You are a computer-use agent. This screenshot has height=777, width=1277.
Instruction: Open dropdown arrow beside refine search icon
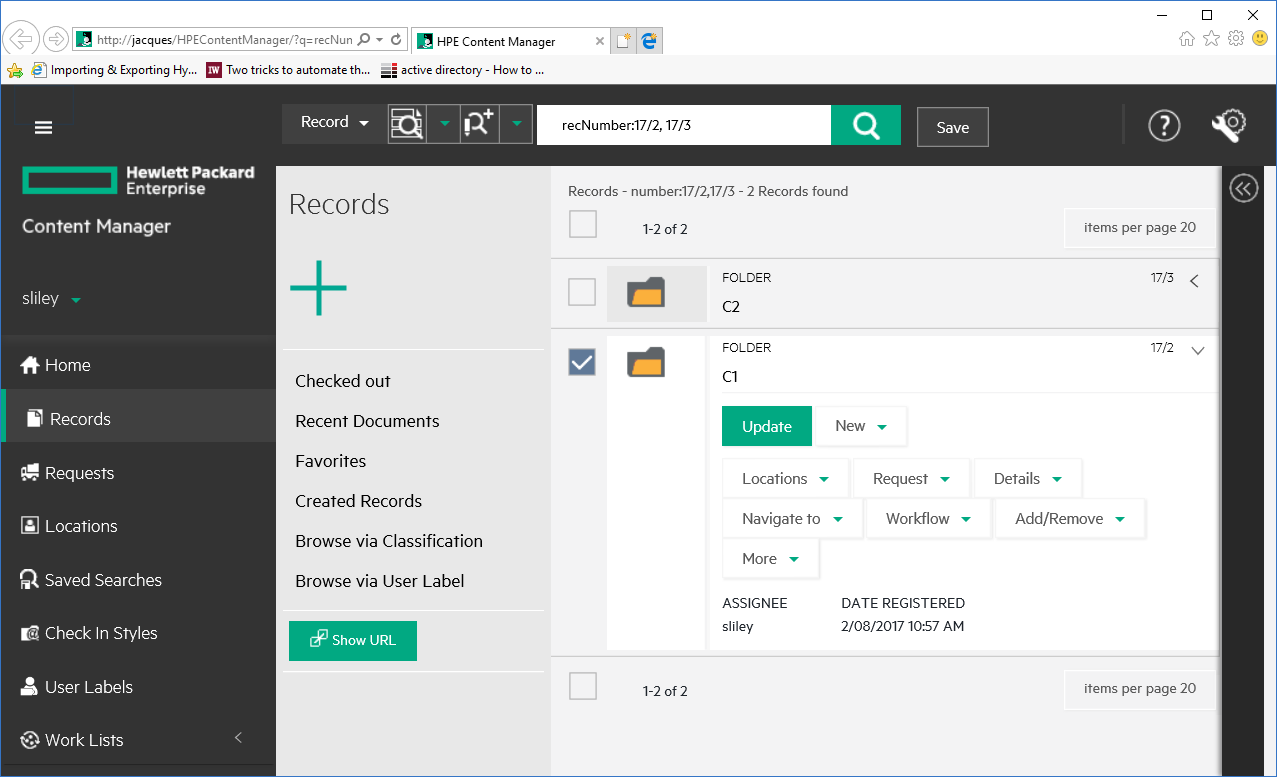[516, 125]
